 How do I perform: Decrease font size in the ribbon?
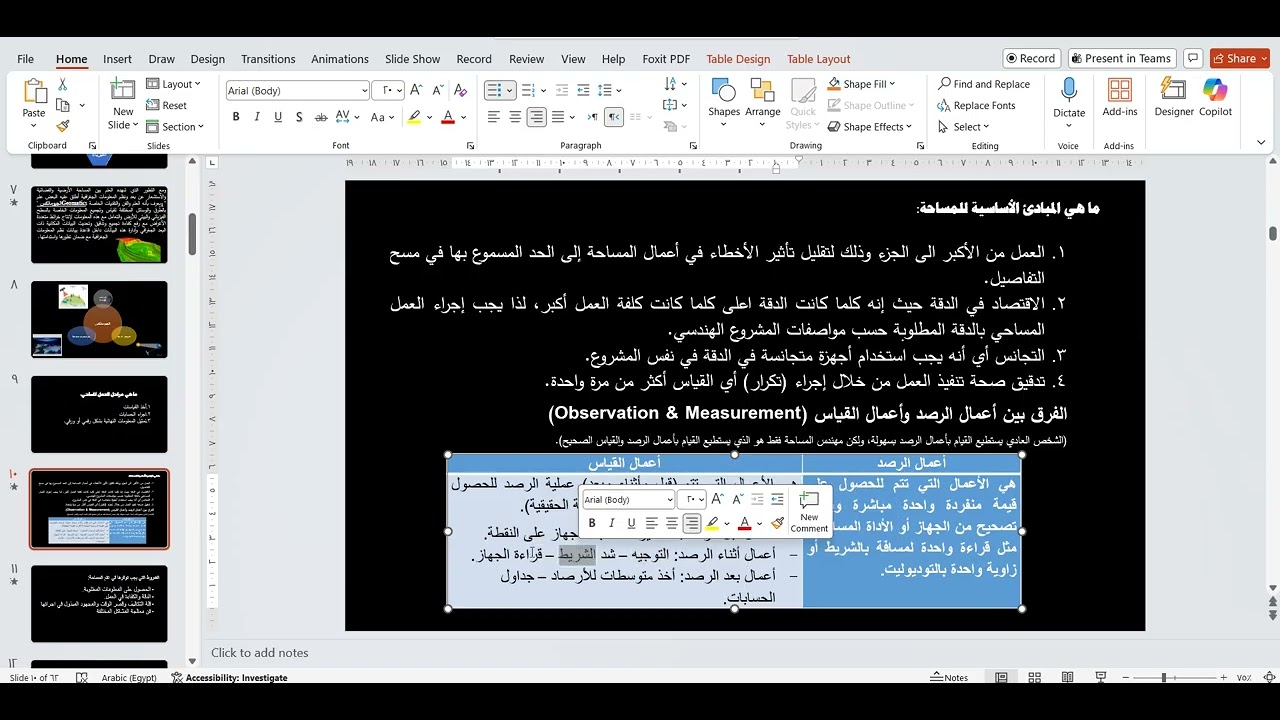tap(437, 90)
